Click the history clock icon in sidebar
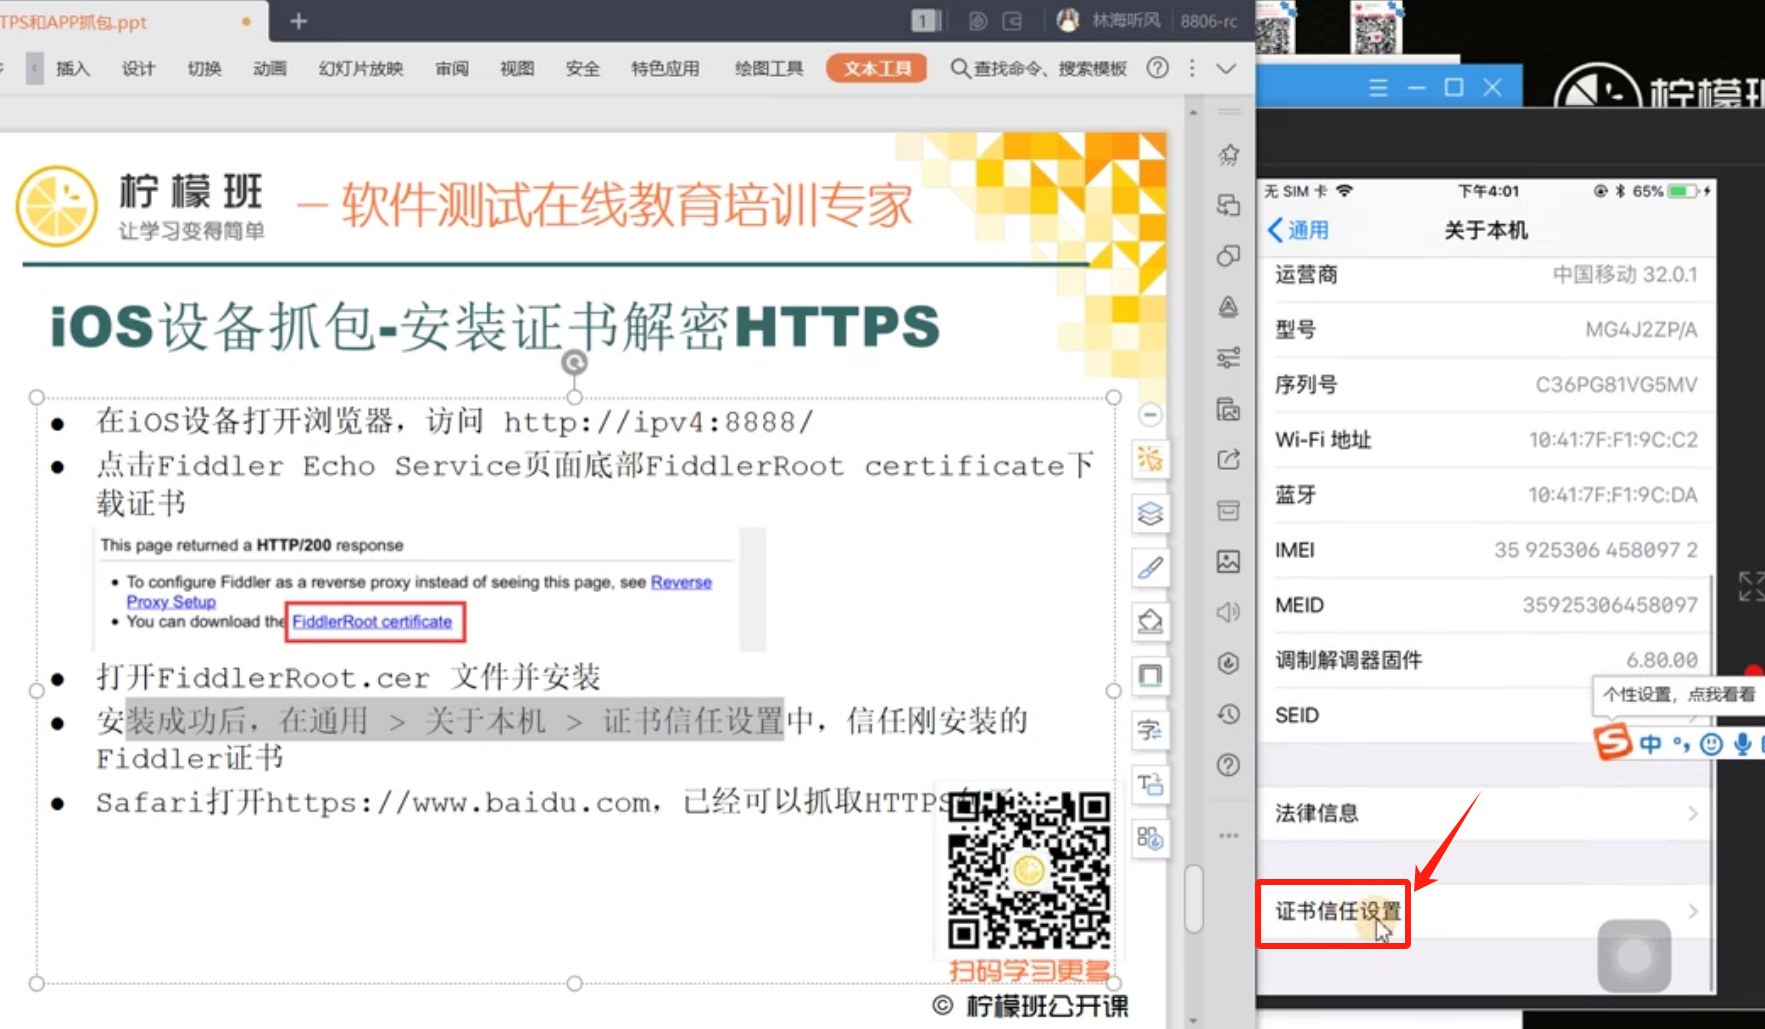The image size is (1765, 1029). [1228, 714]
